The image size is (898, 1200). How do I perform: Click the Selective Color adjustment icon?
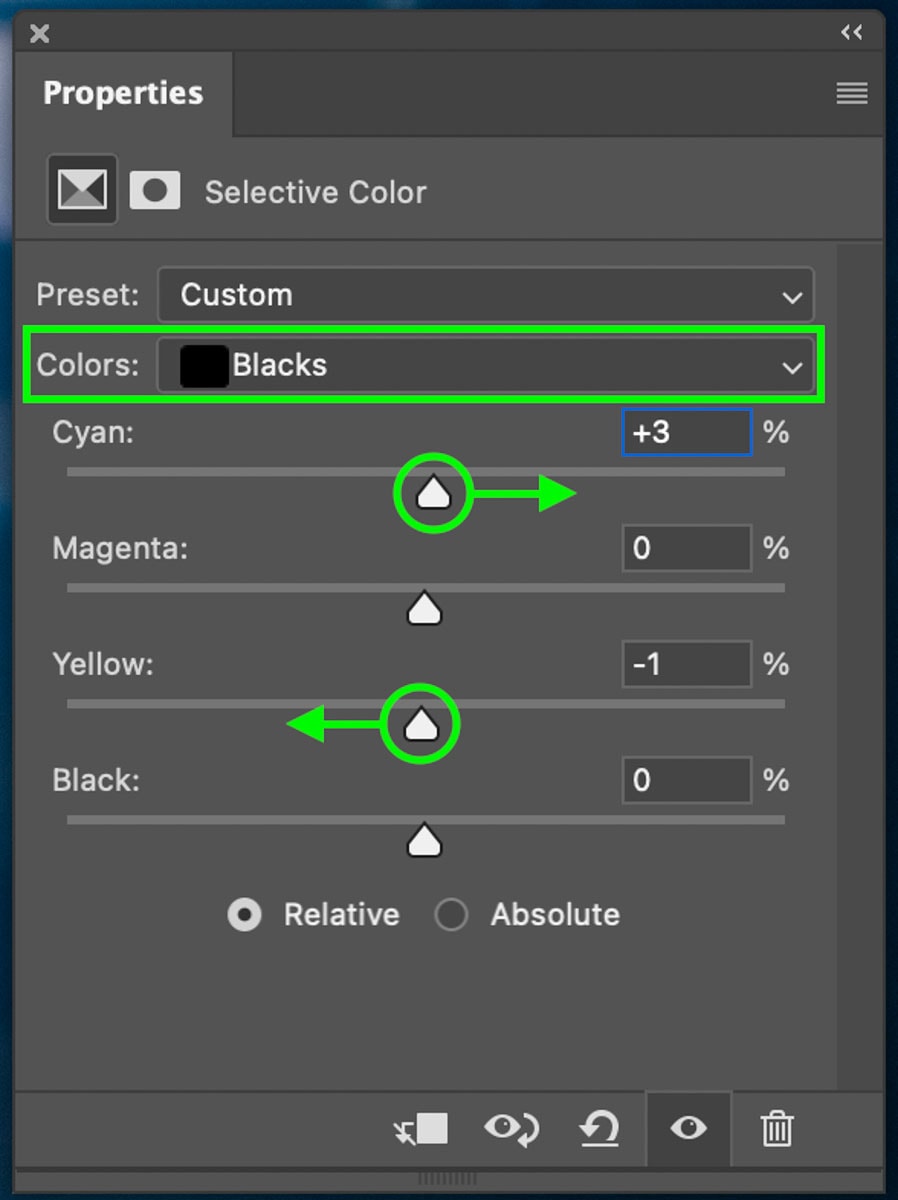[x=82, y=190]
